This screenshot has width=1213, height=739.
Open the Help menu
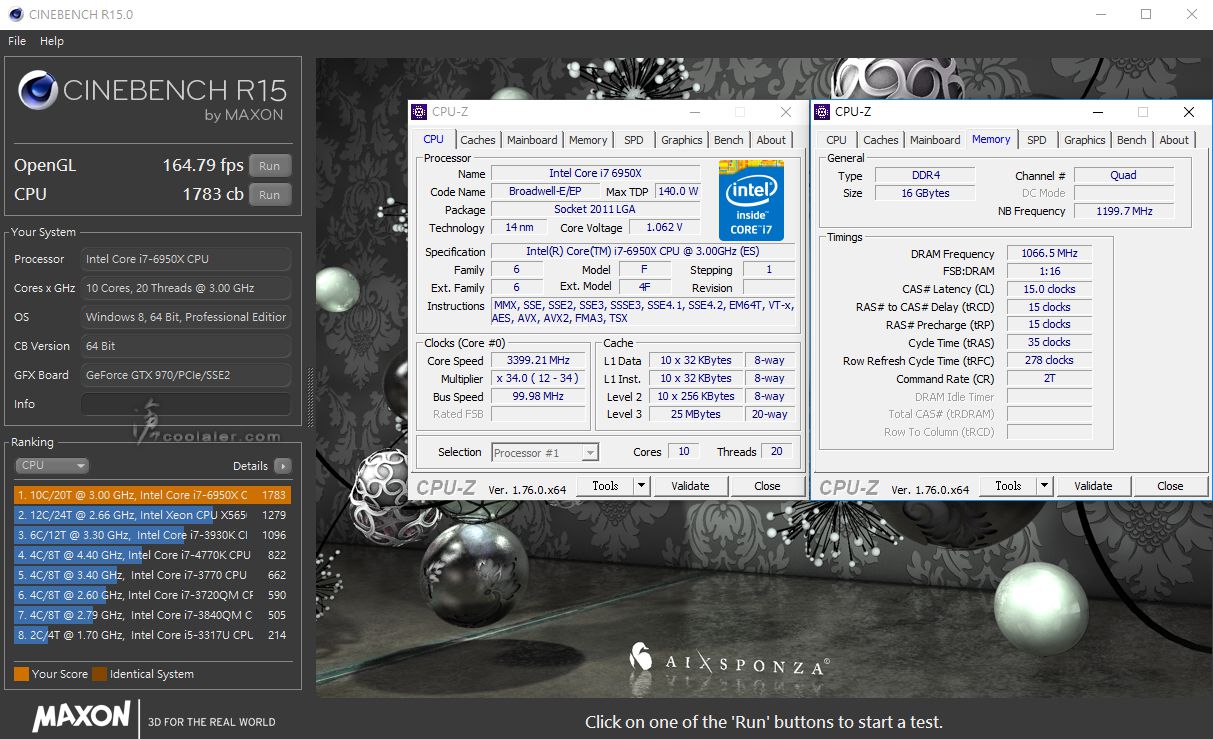pos(52,41)
